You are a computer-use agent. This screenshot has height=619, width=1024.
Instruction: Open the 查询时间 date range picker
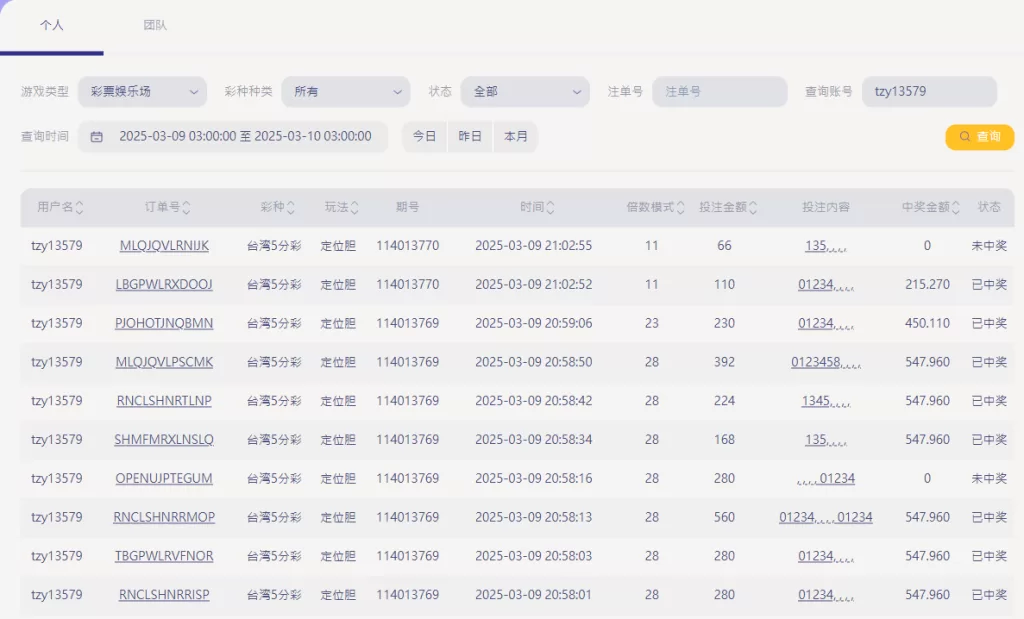click(232, 136)
